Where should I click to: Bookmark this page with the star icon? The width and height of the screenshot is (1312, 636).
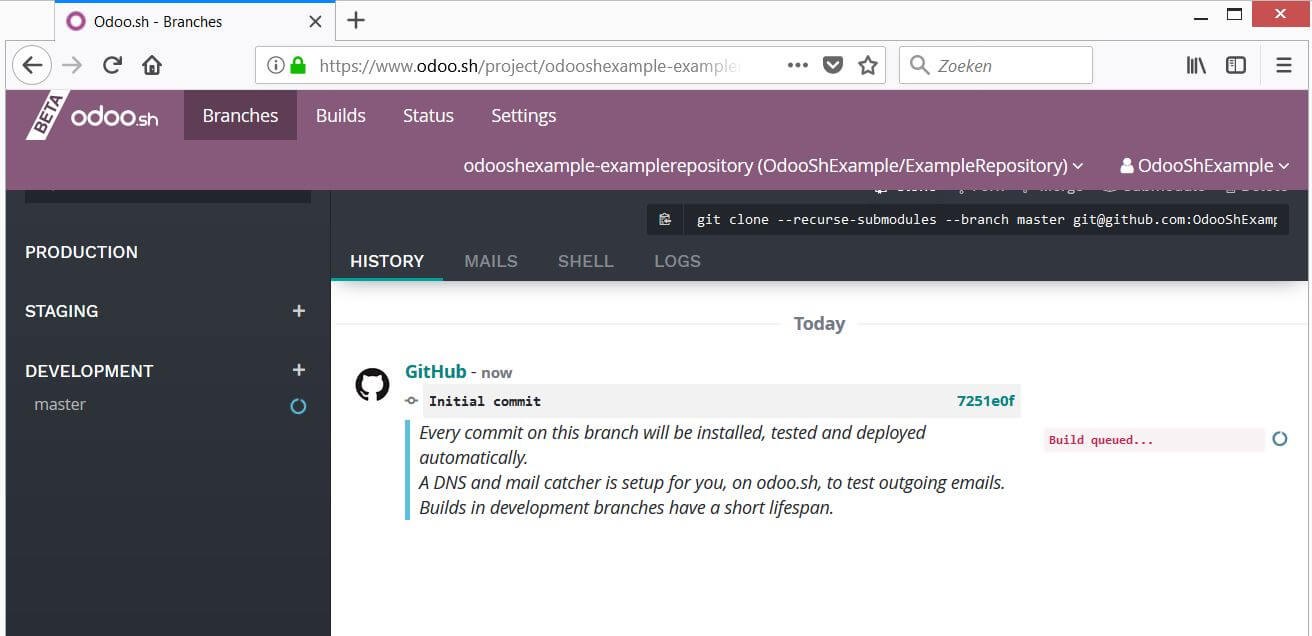point(868,65)
